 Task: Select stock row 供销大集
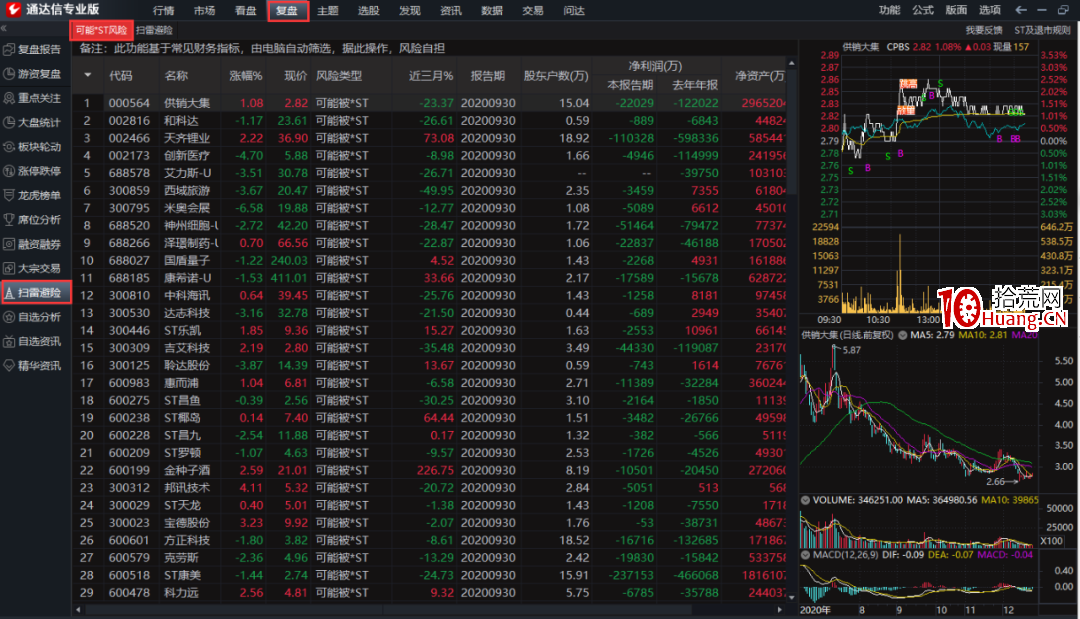tap(429, 103)
